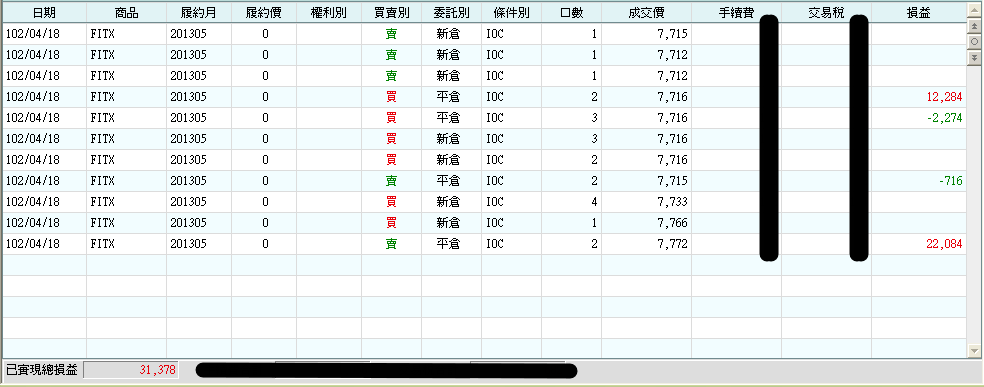Click date 102/04/18 in the 7,766 row
Image resolution: width=984 pixels, height=387 pixels.
click(x=33, y=223)
